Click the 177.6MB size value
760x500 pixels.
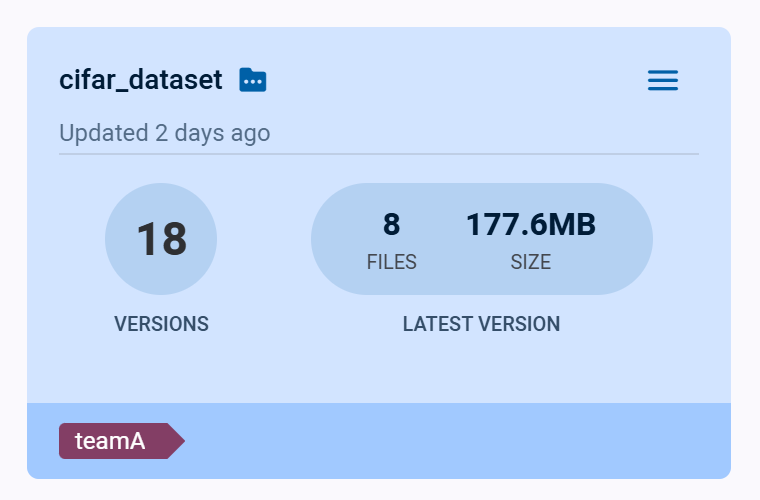pos(530,225)
